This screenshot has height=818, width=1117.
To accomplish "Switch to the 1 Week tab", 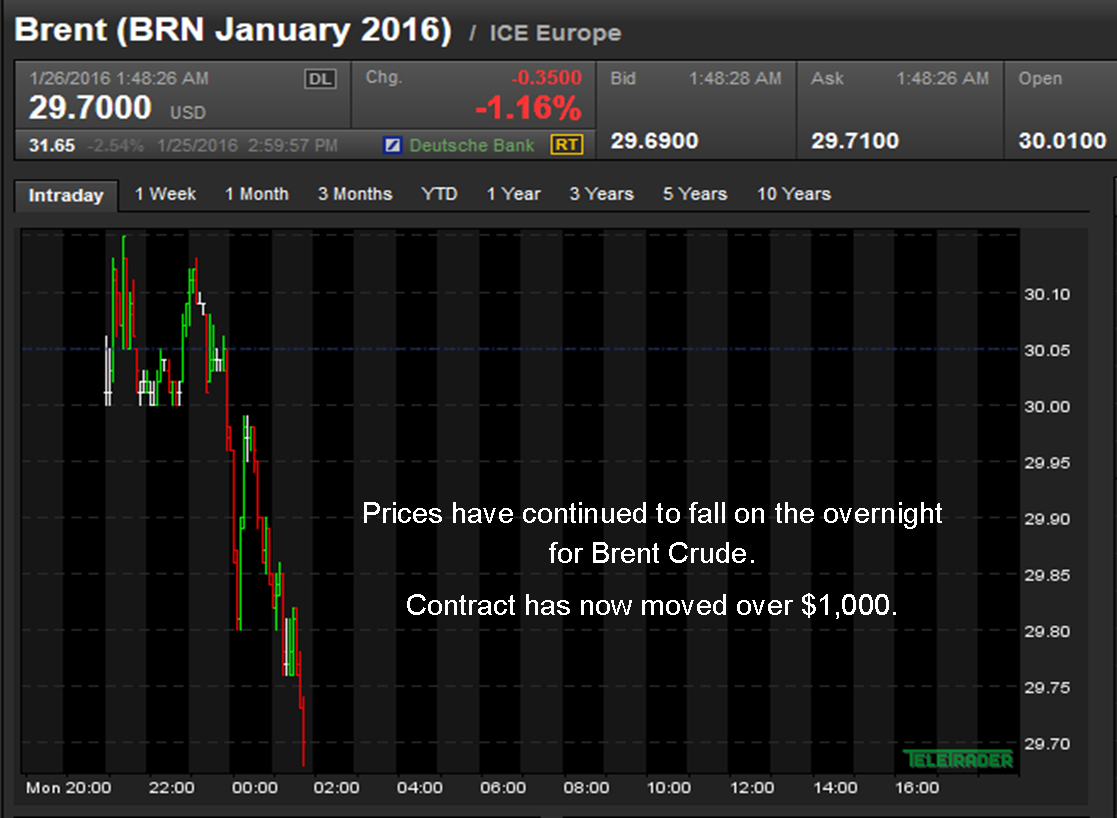I will 165,194.
